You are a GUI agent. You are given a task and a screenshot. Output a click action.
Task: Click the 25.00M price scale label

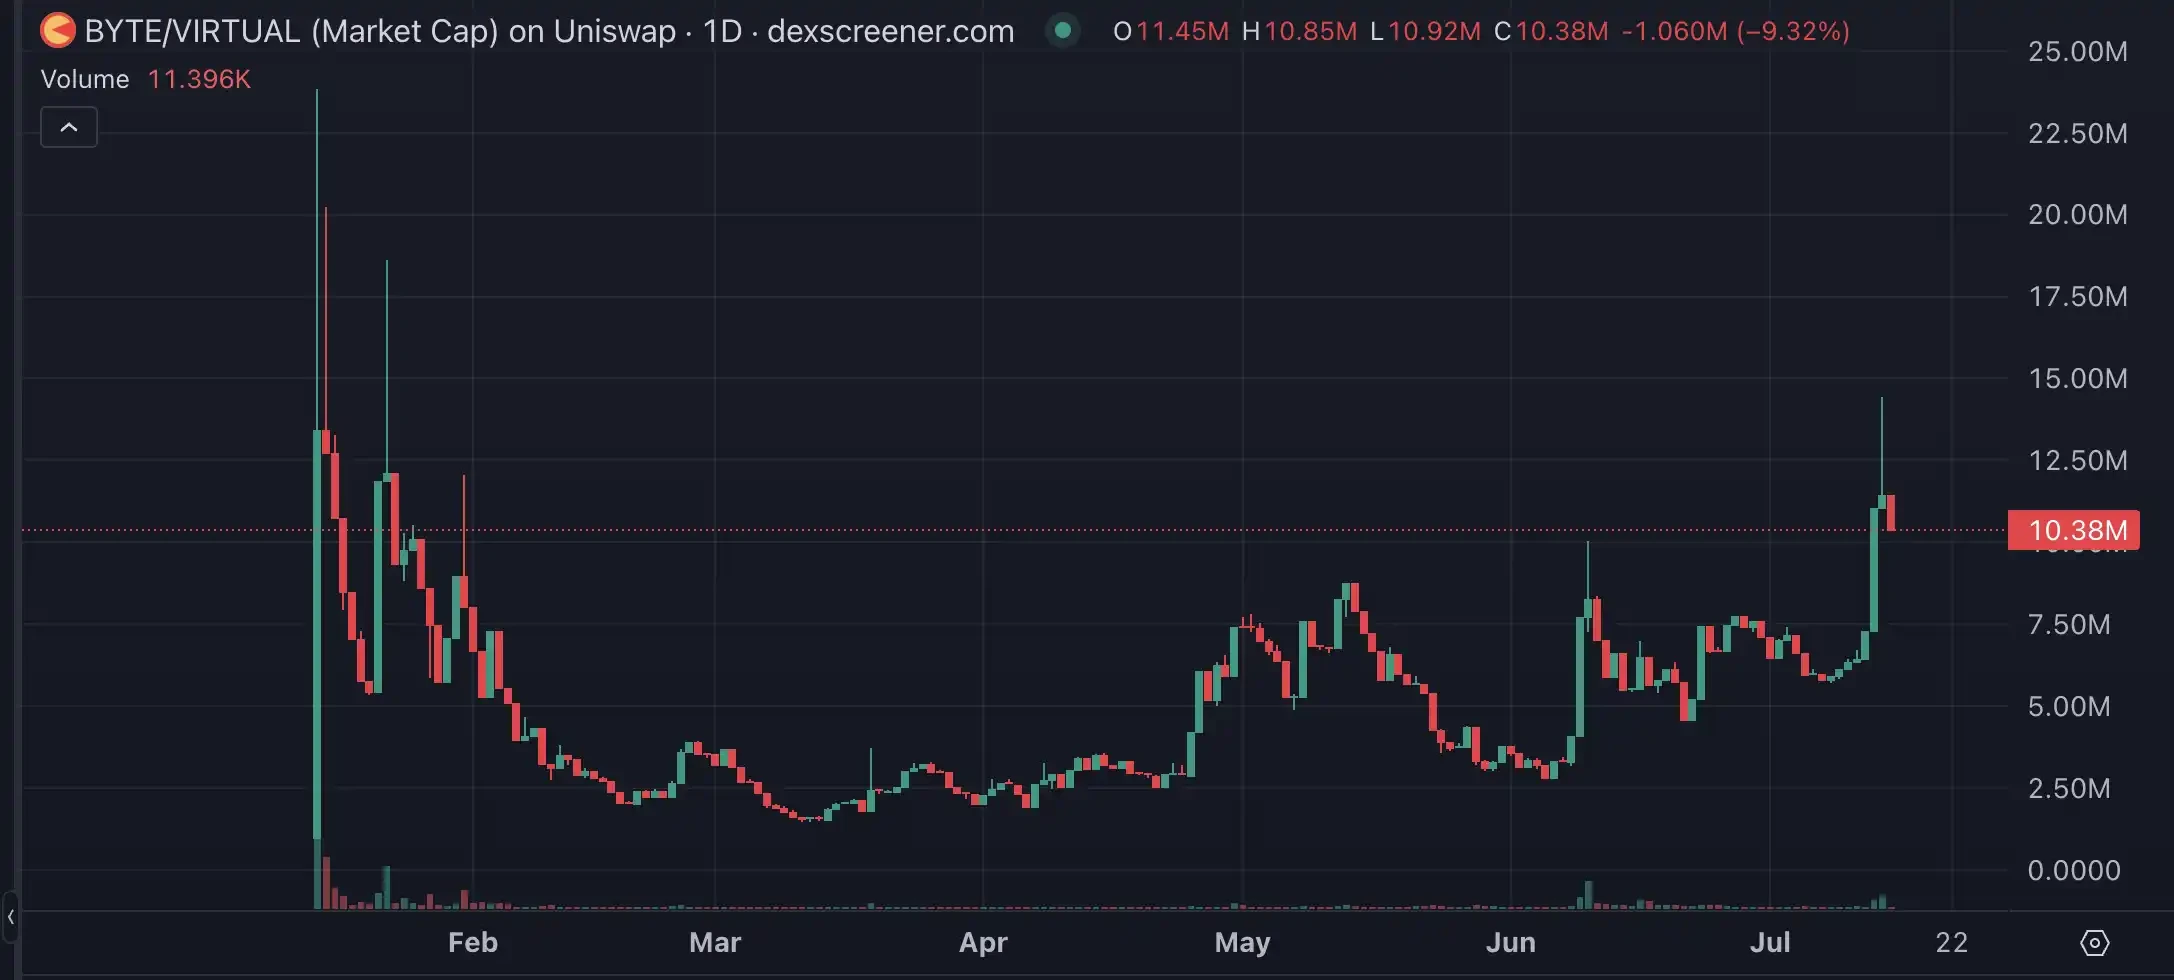[2078, 51]
